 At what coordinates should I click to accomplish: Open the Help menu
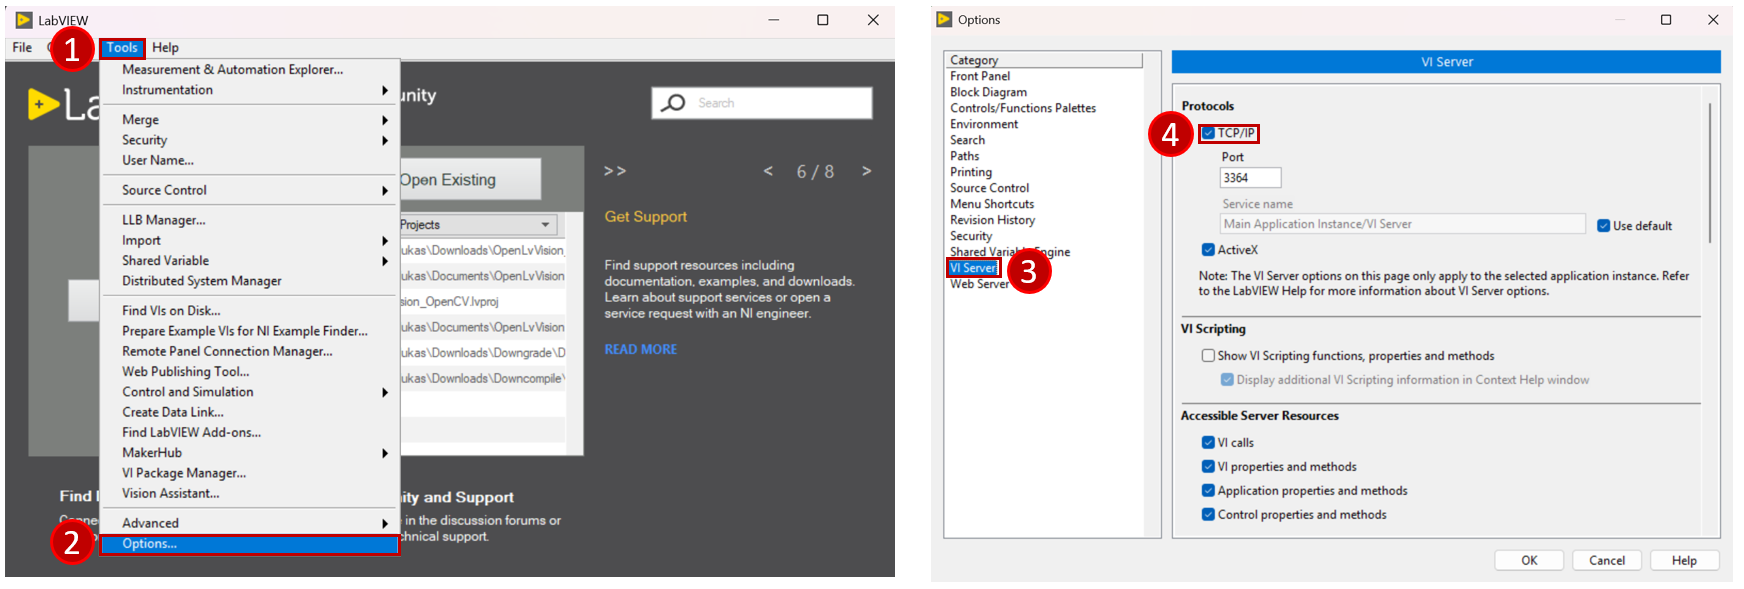(165, 48)
